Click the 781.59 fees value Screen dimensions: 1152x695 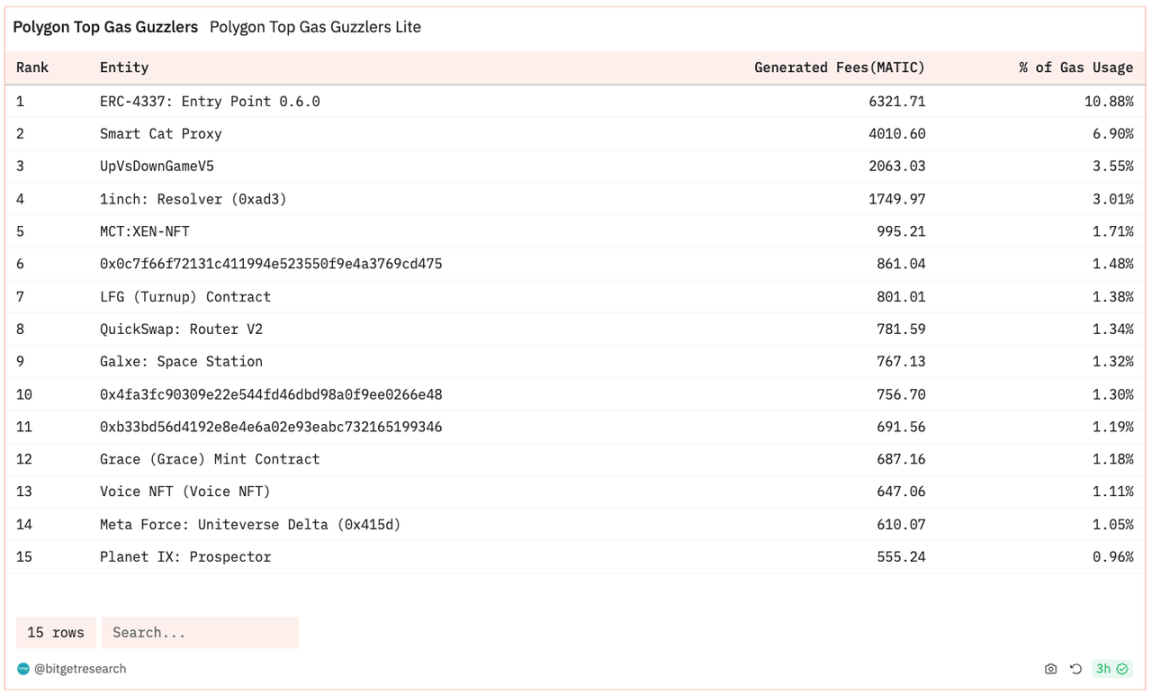coord(901,329)
